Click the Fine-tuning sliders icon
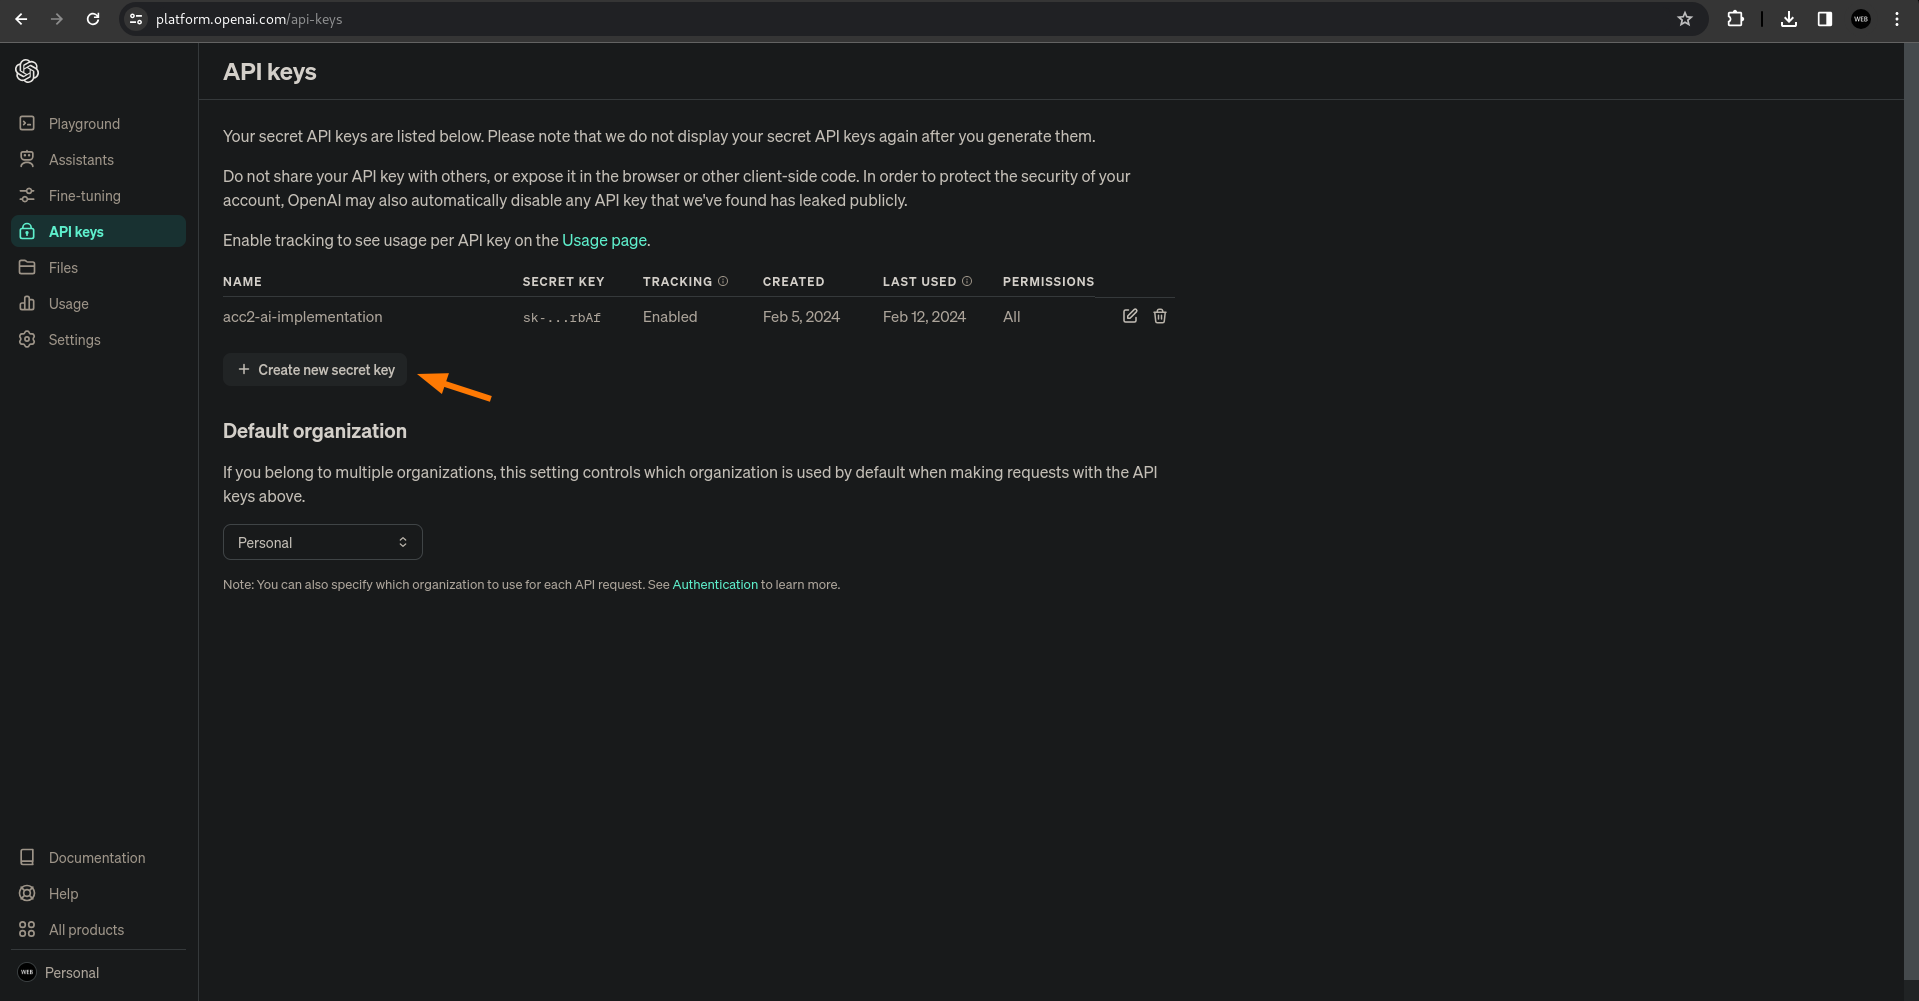The width and height of the screenshot is (1919, 1001). tap(27, 195)
